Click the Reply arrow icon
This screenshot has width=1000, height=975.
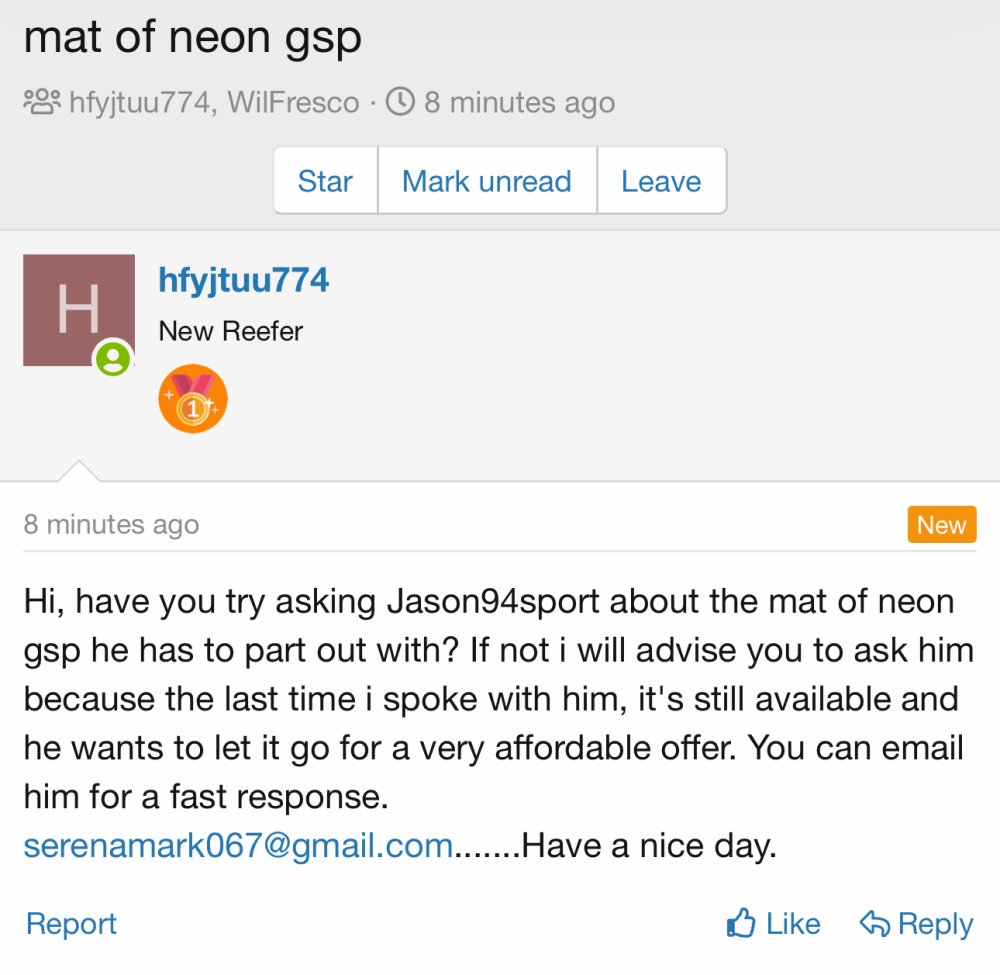coord(875,924)
